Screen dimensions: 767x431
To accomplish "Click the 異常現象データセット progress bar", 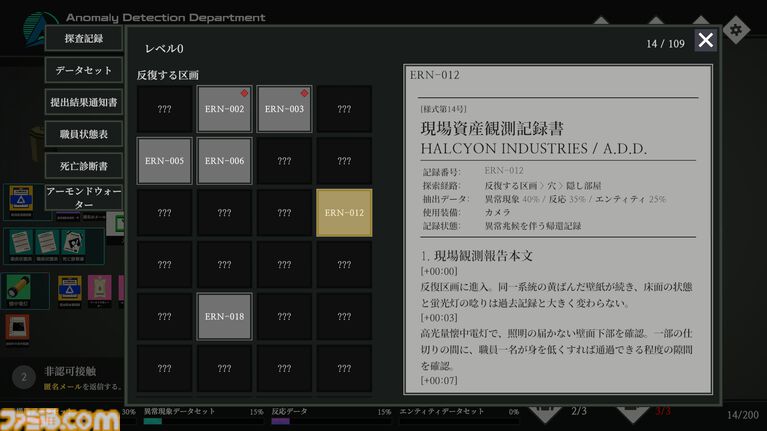I will click(203, 421).
